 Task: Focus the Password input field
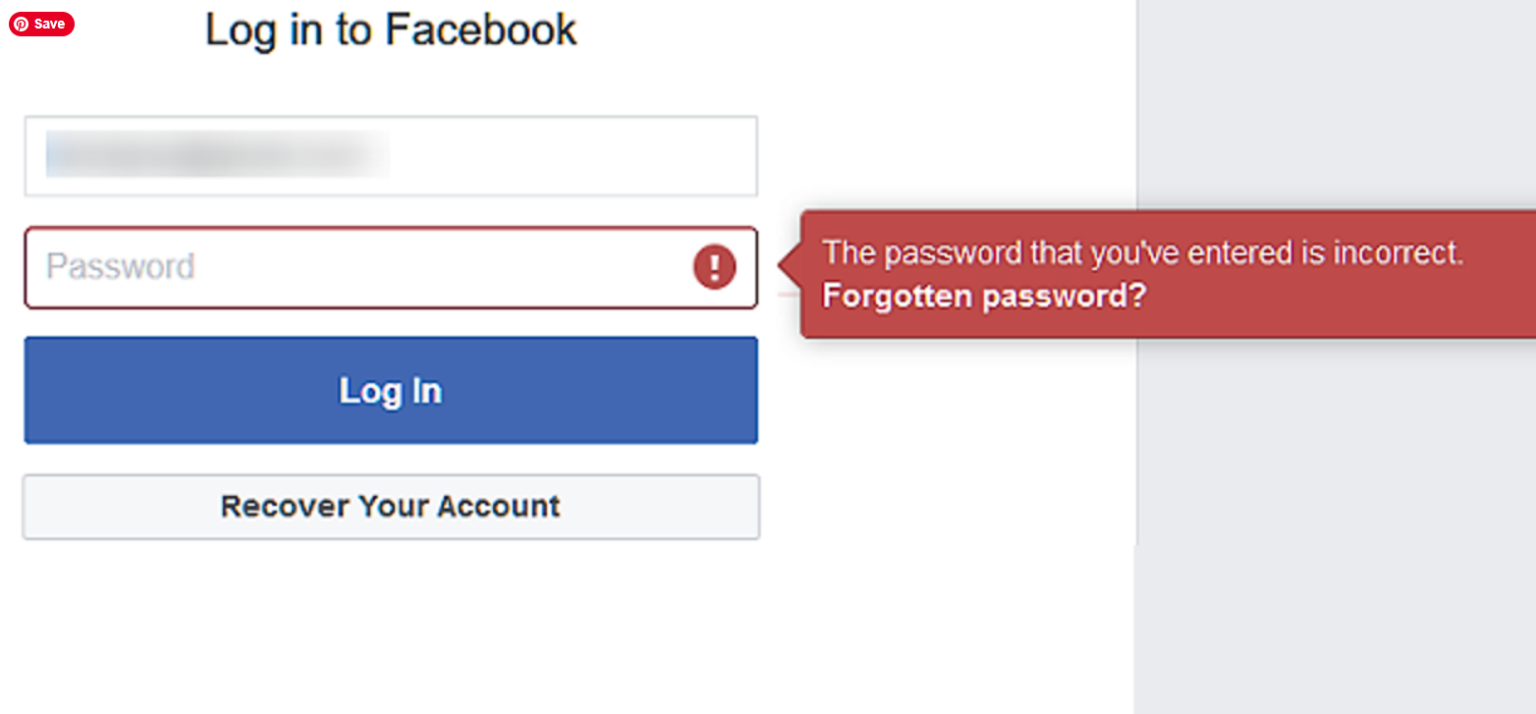click(x=391, y=267)
